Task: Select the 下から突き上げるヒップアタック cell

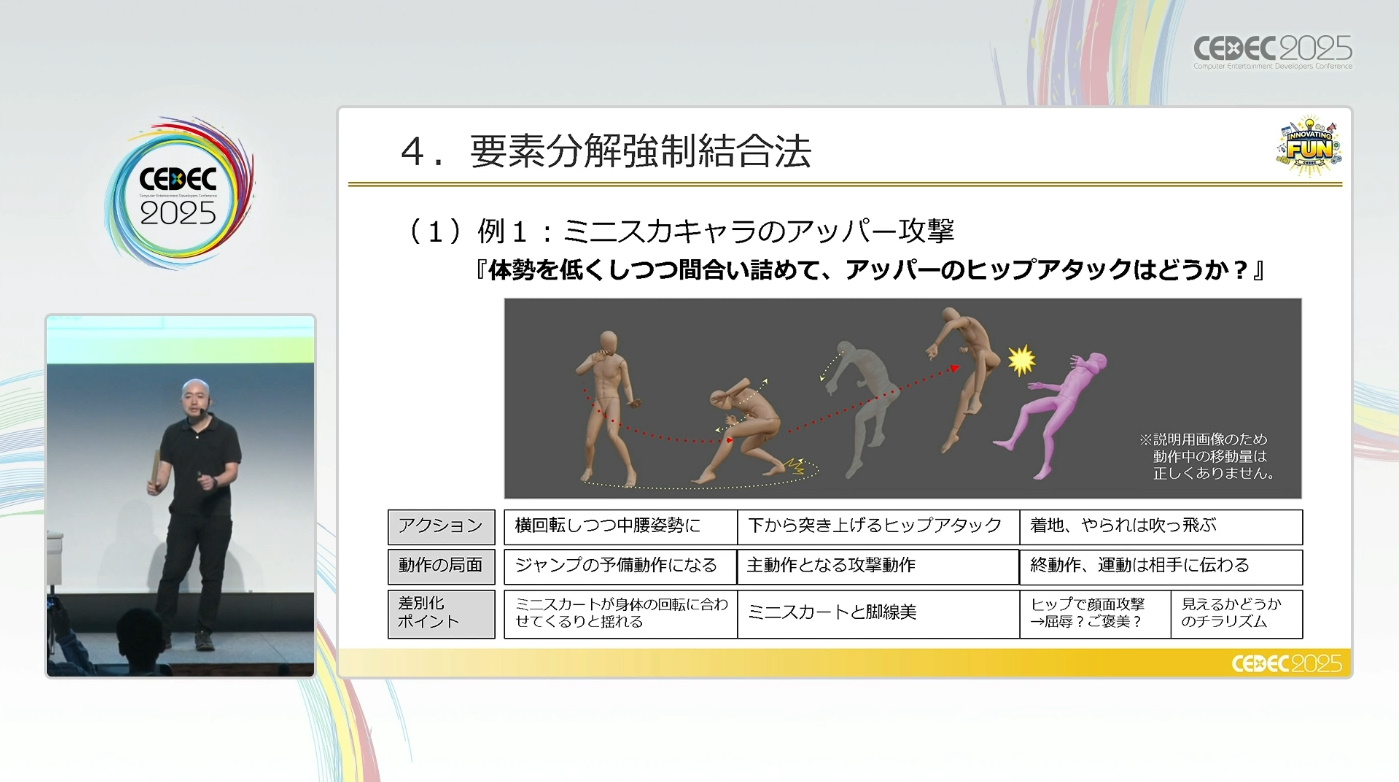Action: 877,526
